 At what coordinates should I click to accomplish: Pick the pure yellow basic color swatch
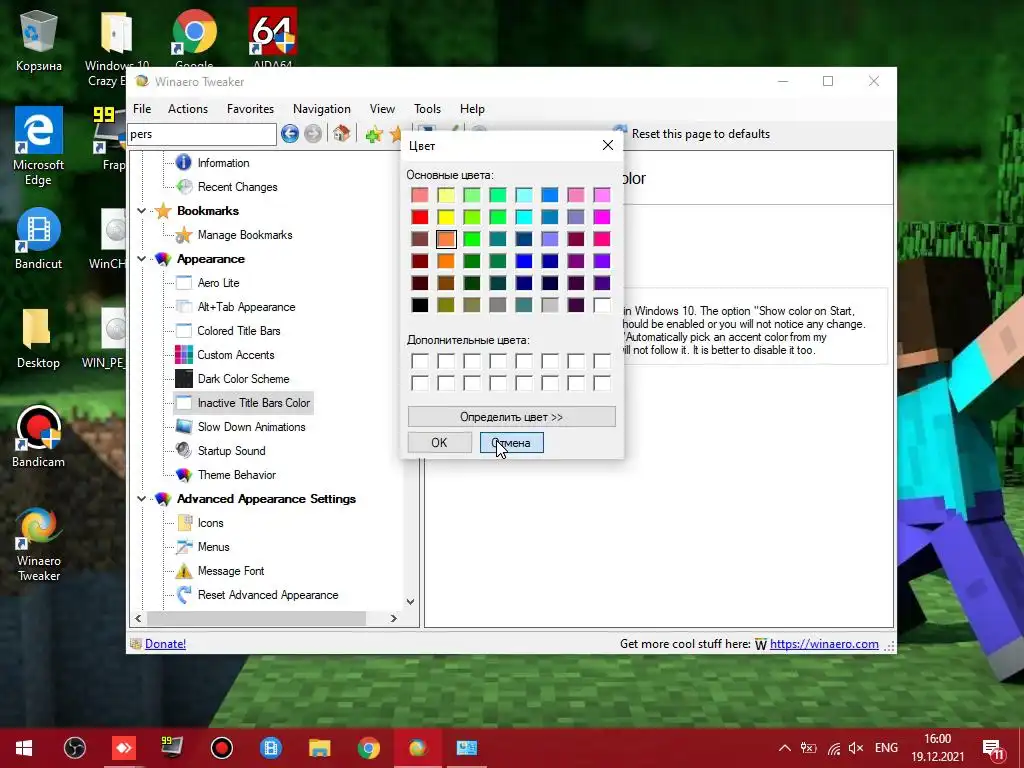446,217
